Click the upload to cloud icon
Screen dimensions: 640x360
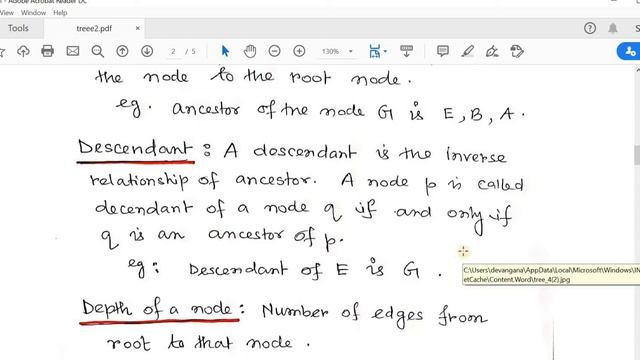coord(23,51)
